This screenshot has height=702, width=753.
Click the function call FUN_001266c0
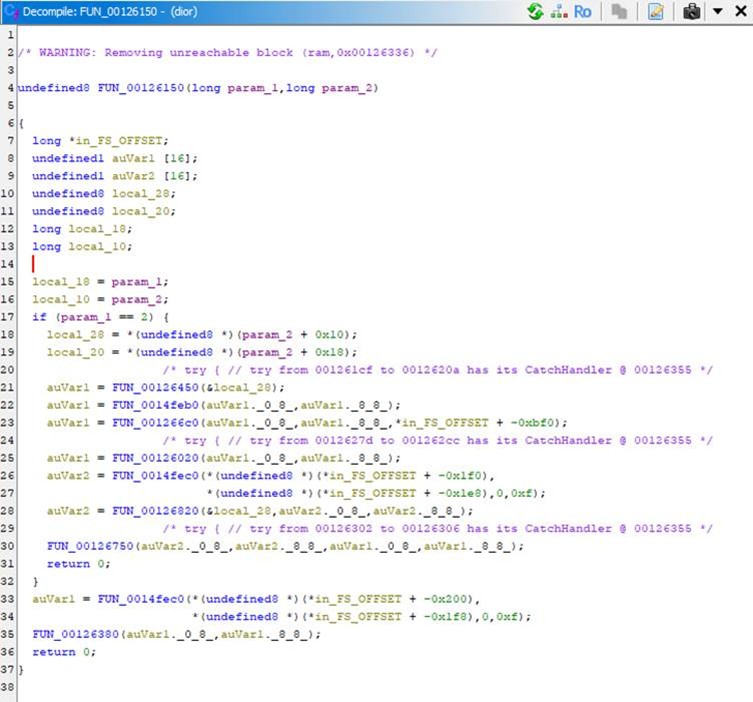tap(155, 423)
